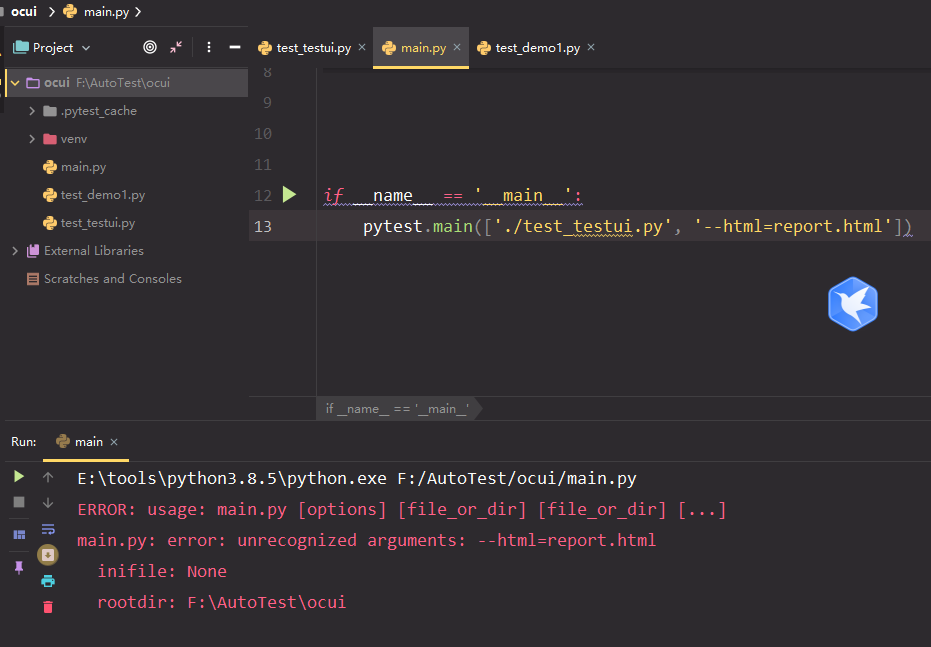Rerun the main run configuration

(x=18, y=477)
